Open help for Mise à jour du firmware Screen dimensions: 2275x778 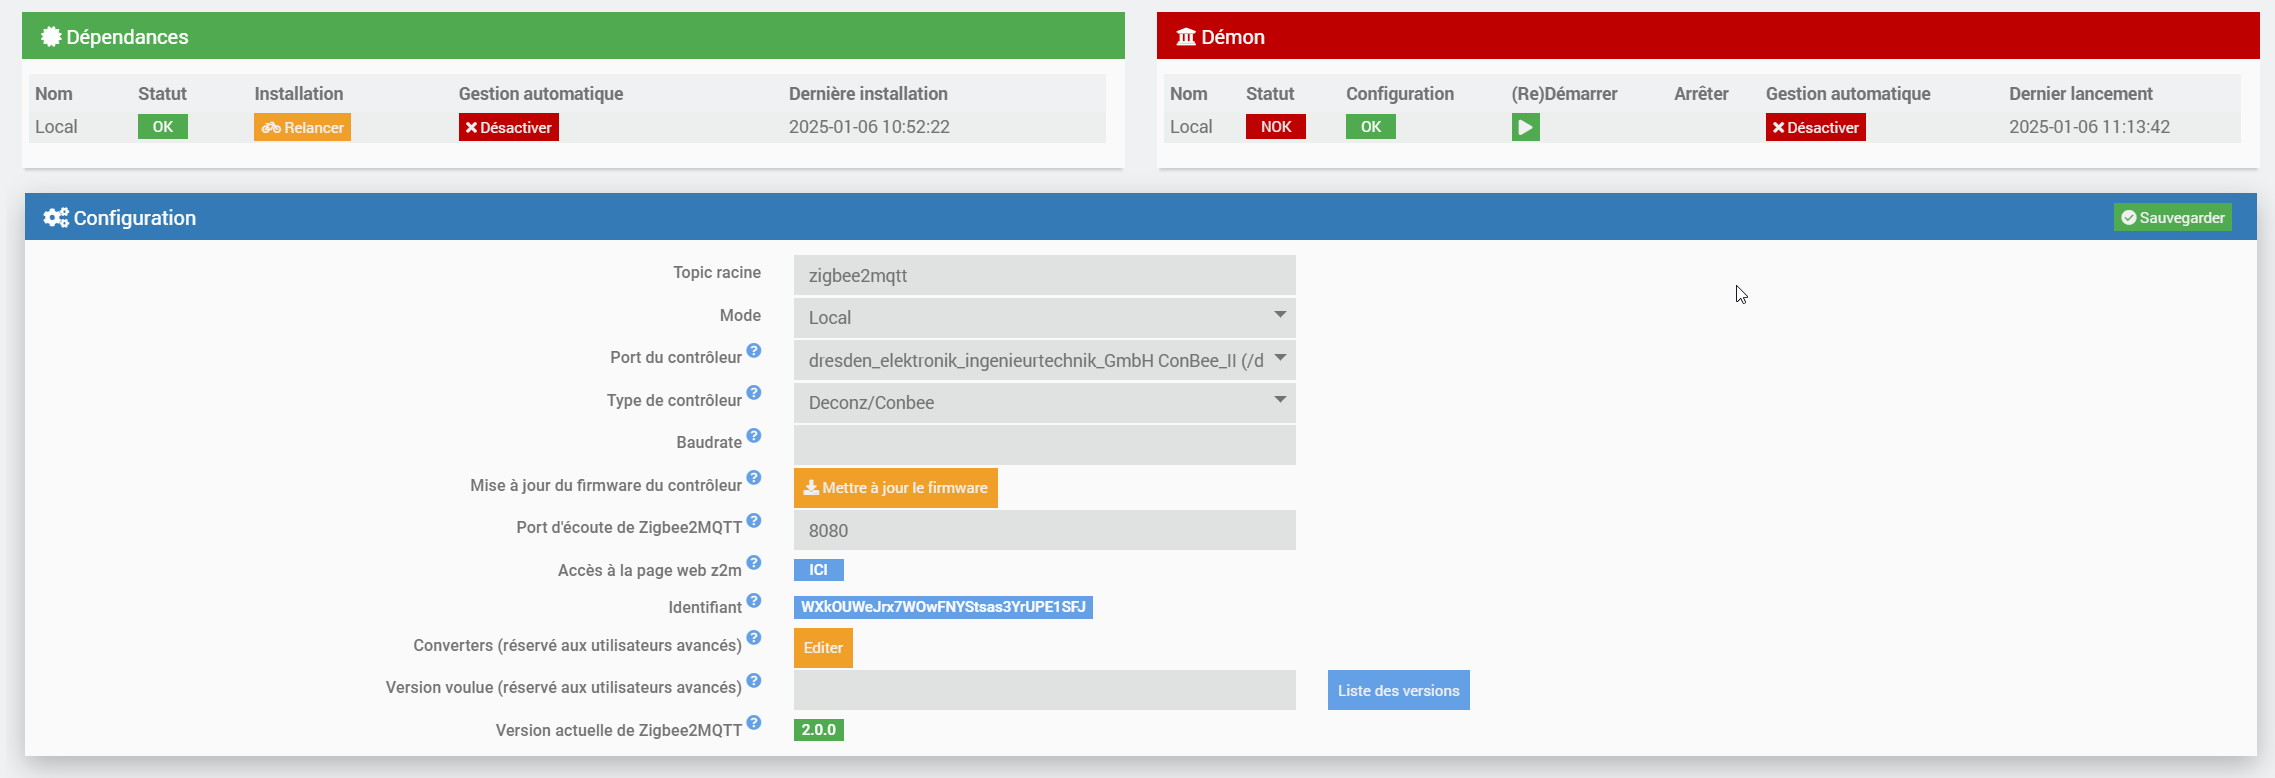pyautogui.click(x=754, y=478)
